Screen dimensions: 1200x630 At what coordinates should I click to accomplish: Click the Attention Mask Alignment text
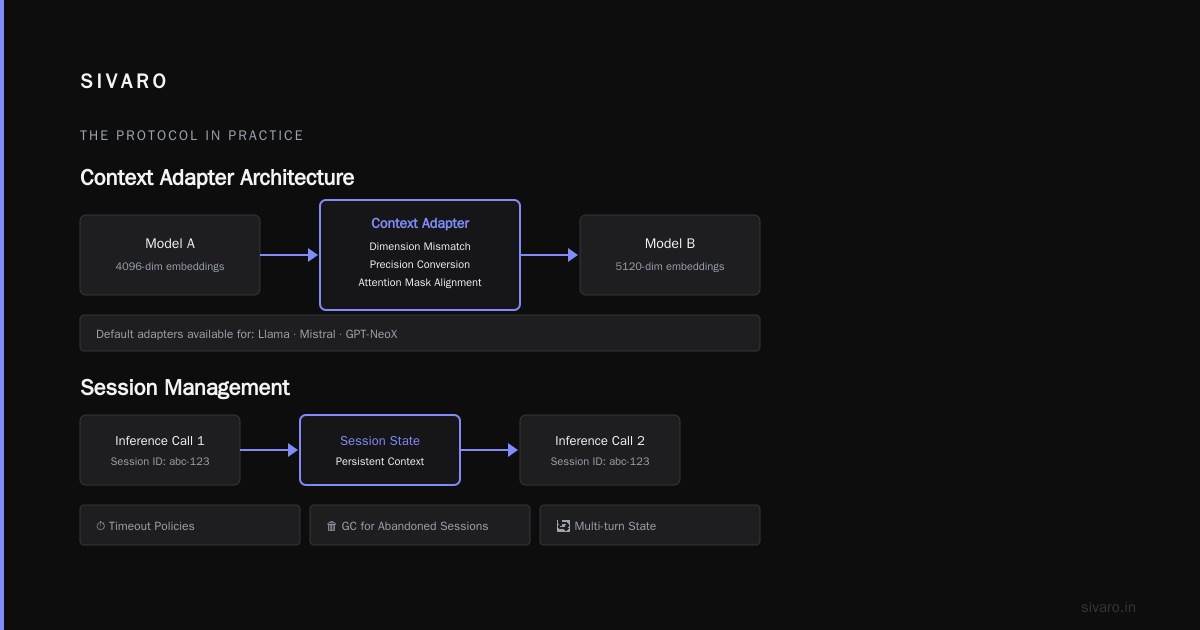coord(420,283)
